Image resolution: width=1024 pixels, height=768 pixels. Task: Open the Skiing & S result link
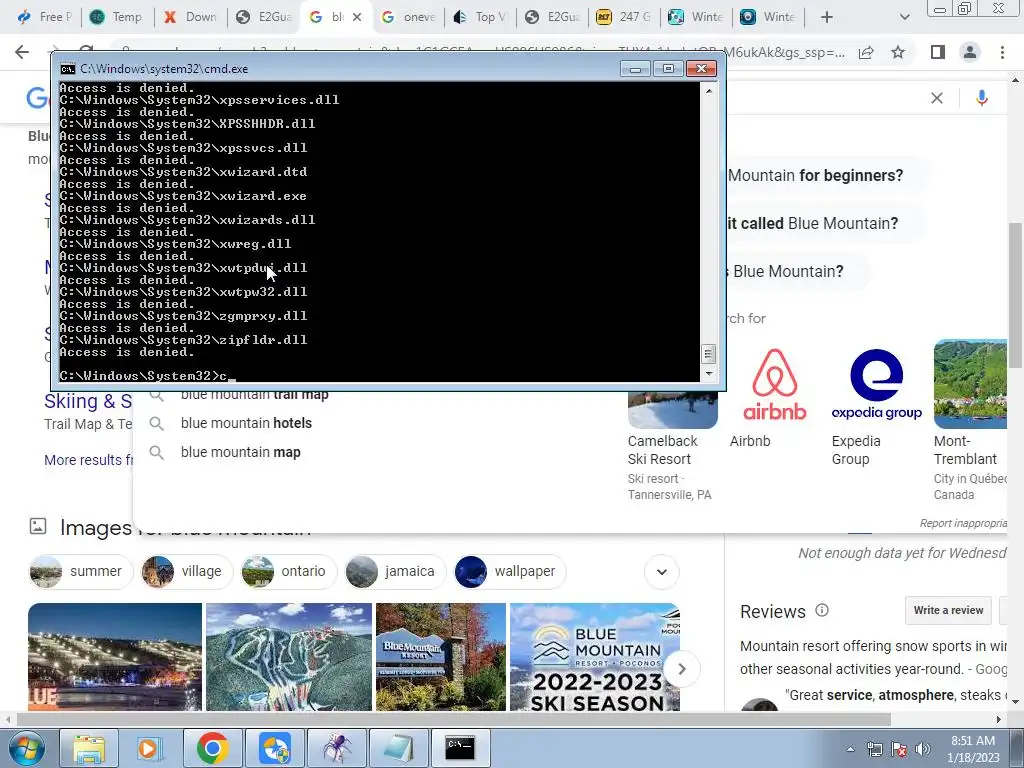click(88, 401)
